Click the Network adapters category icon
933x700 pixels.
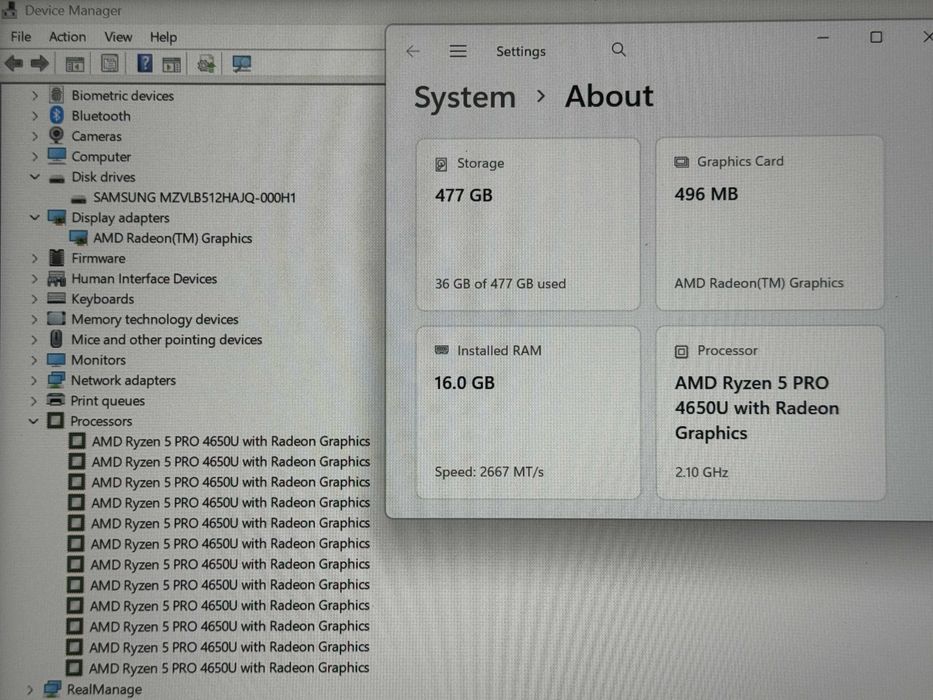[x=56, y=380]
